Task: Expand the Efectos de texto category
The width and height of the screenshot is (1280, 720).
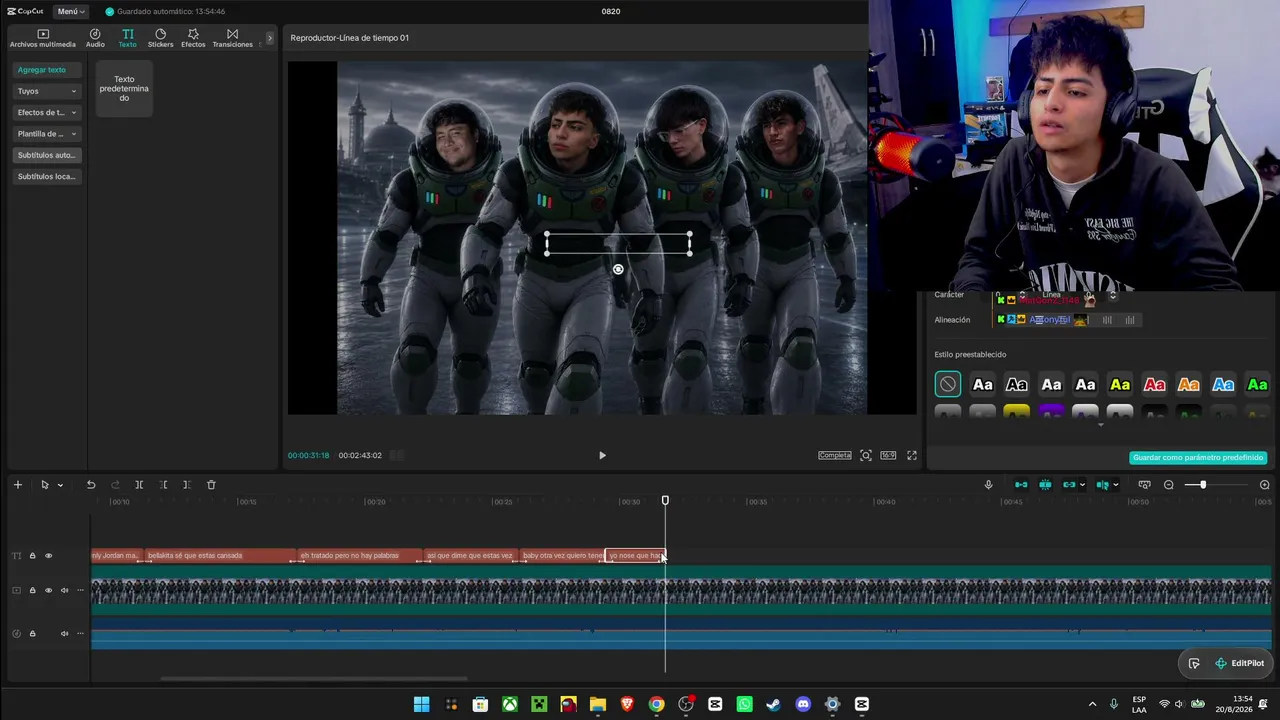Action: [47, 112]
